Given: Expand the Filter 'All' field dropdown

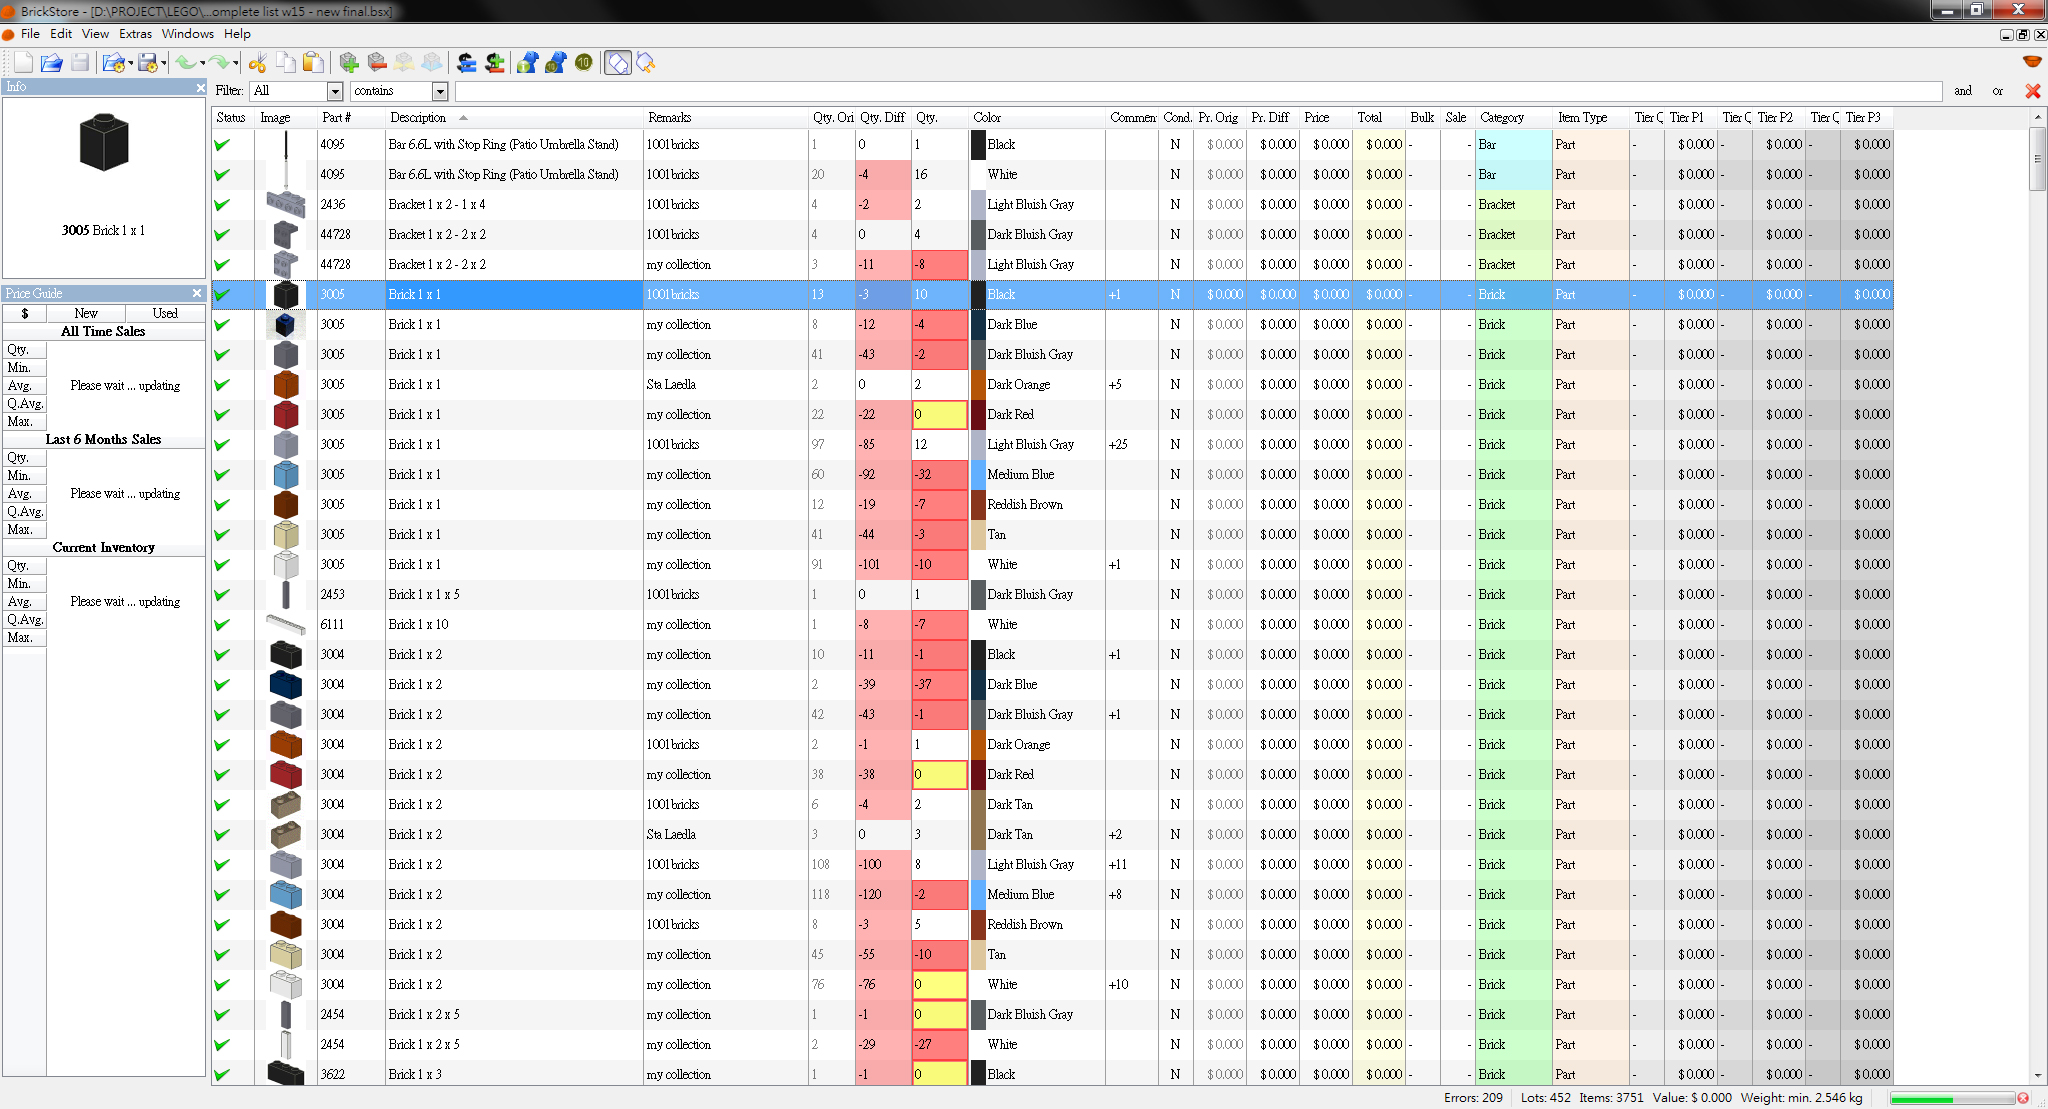Looking at the screenshot, I should point(335,91).
